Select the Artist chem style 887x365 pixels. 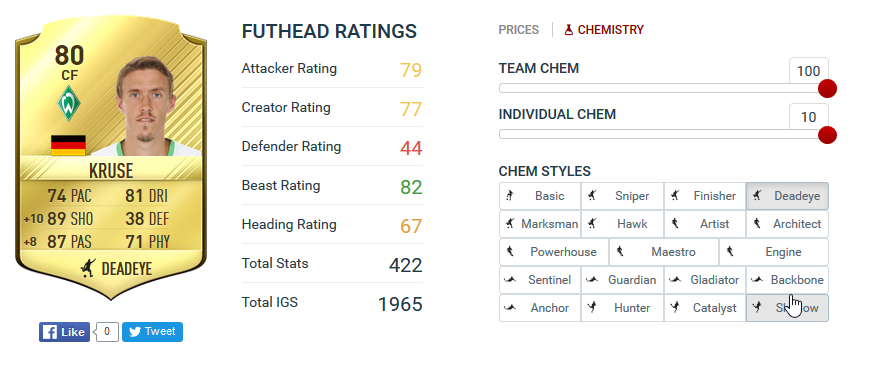click(705, 224)
